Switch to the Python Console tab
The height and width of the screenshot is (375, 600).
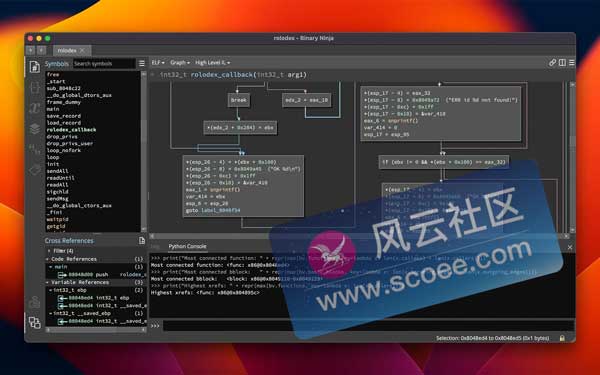pos(187,246)
